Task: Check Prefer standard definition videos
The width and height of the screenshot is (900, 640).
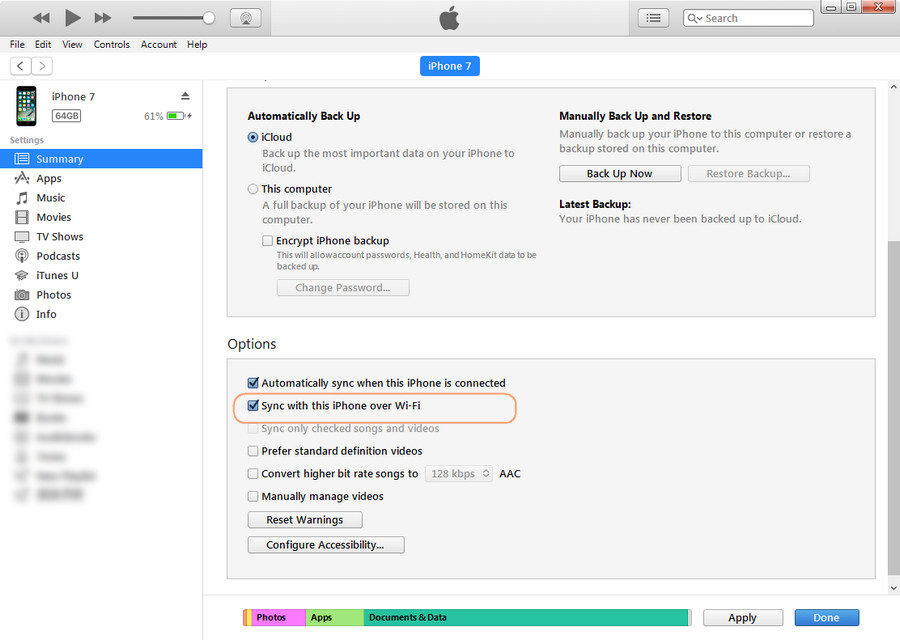Action: coord(253,451)
